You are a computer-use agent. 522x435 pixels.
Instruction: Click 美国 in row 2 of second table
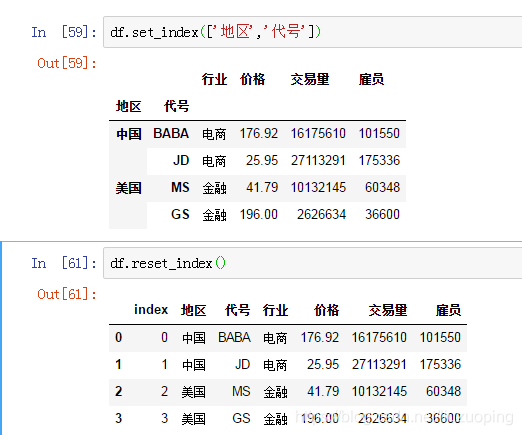pyautogui.click(x=194, y=392)
